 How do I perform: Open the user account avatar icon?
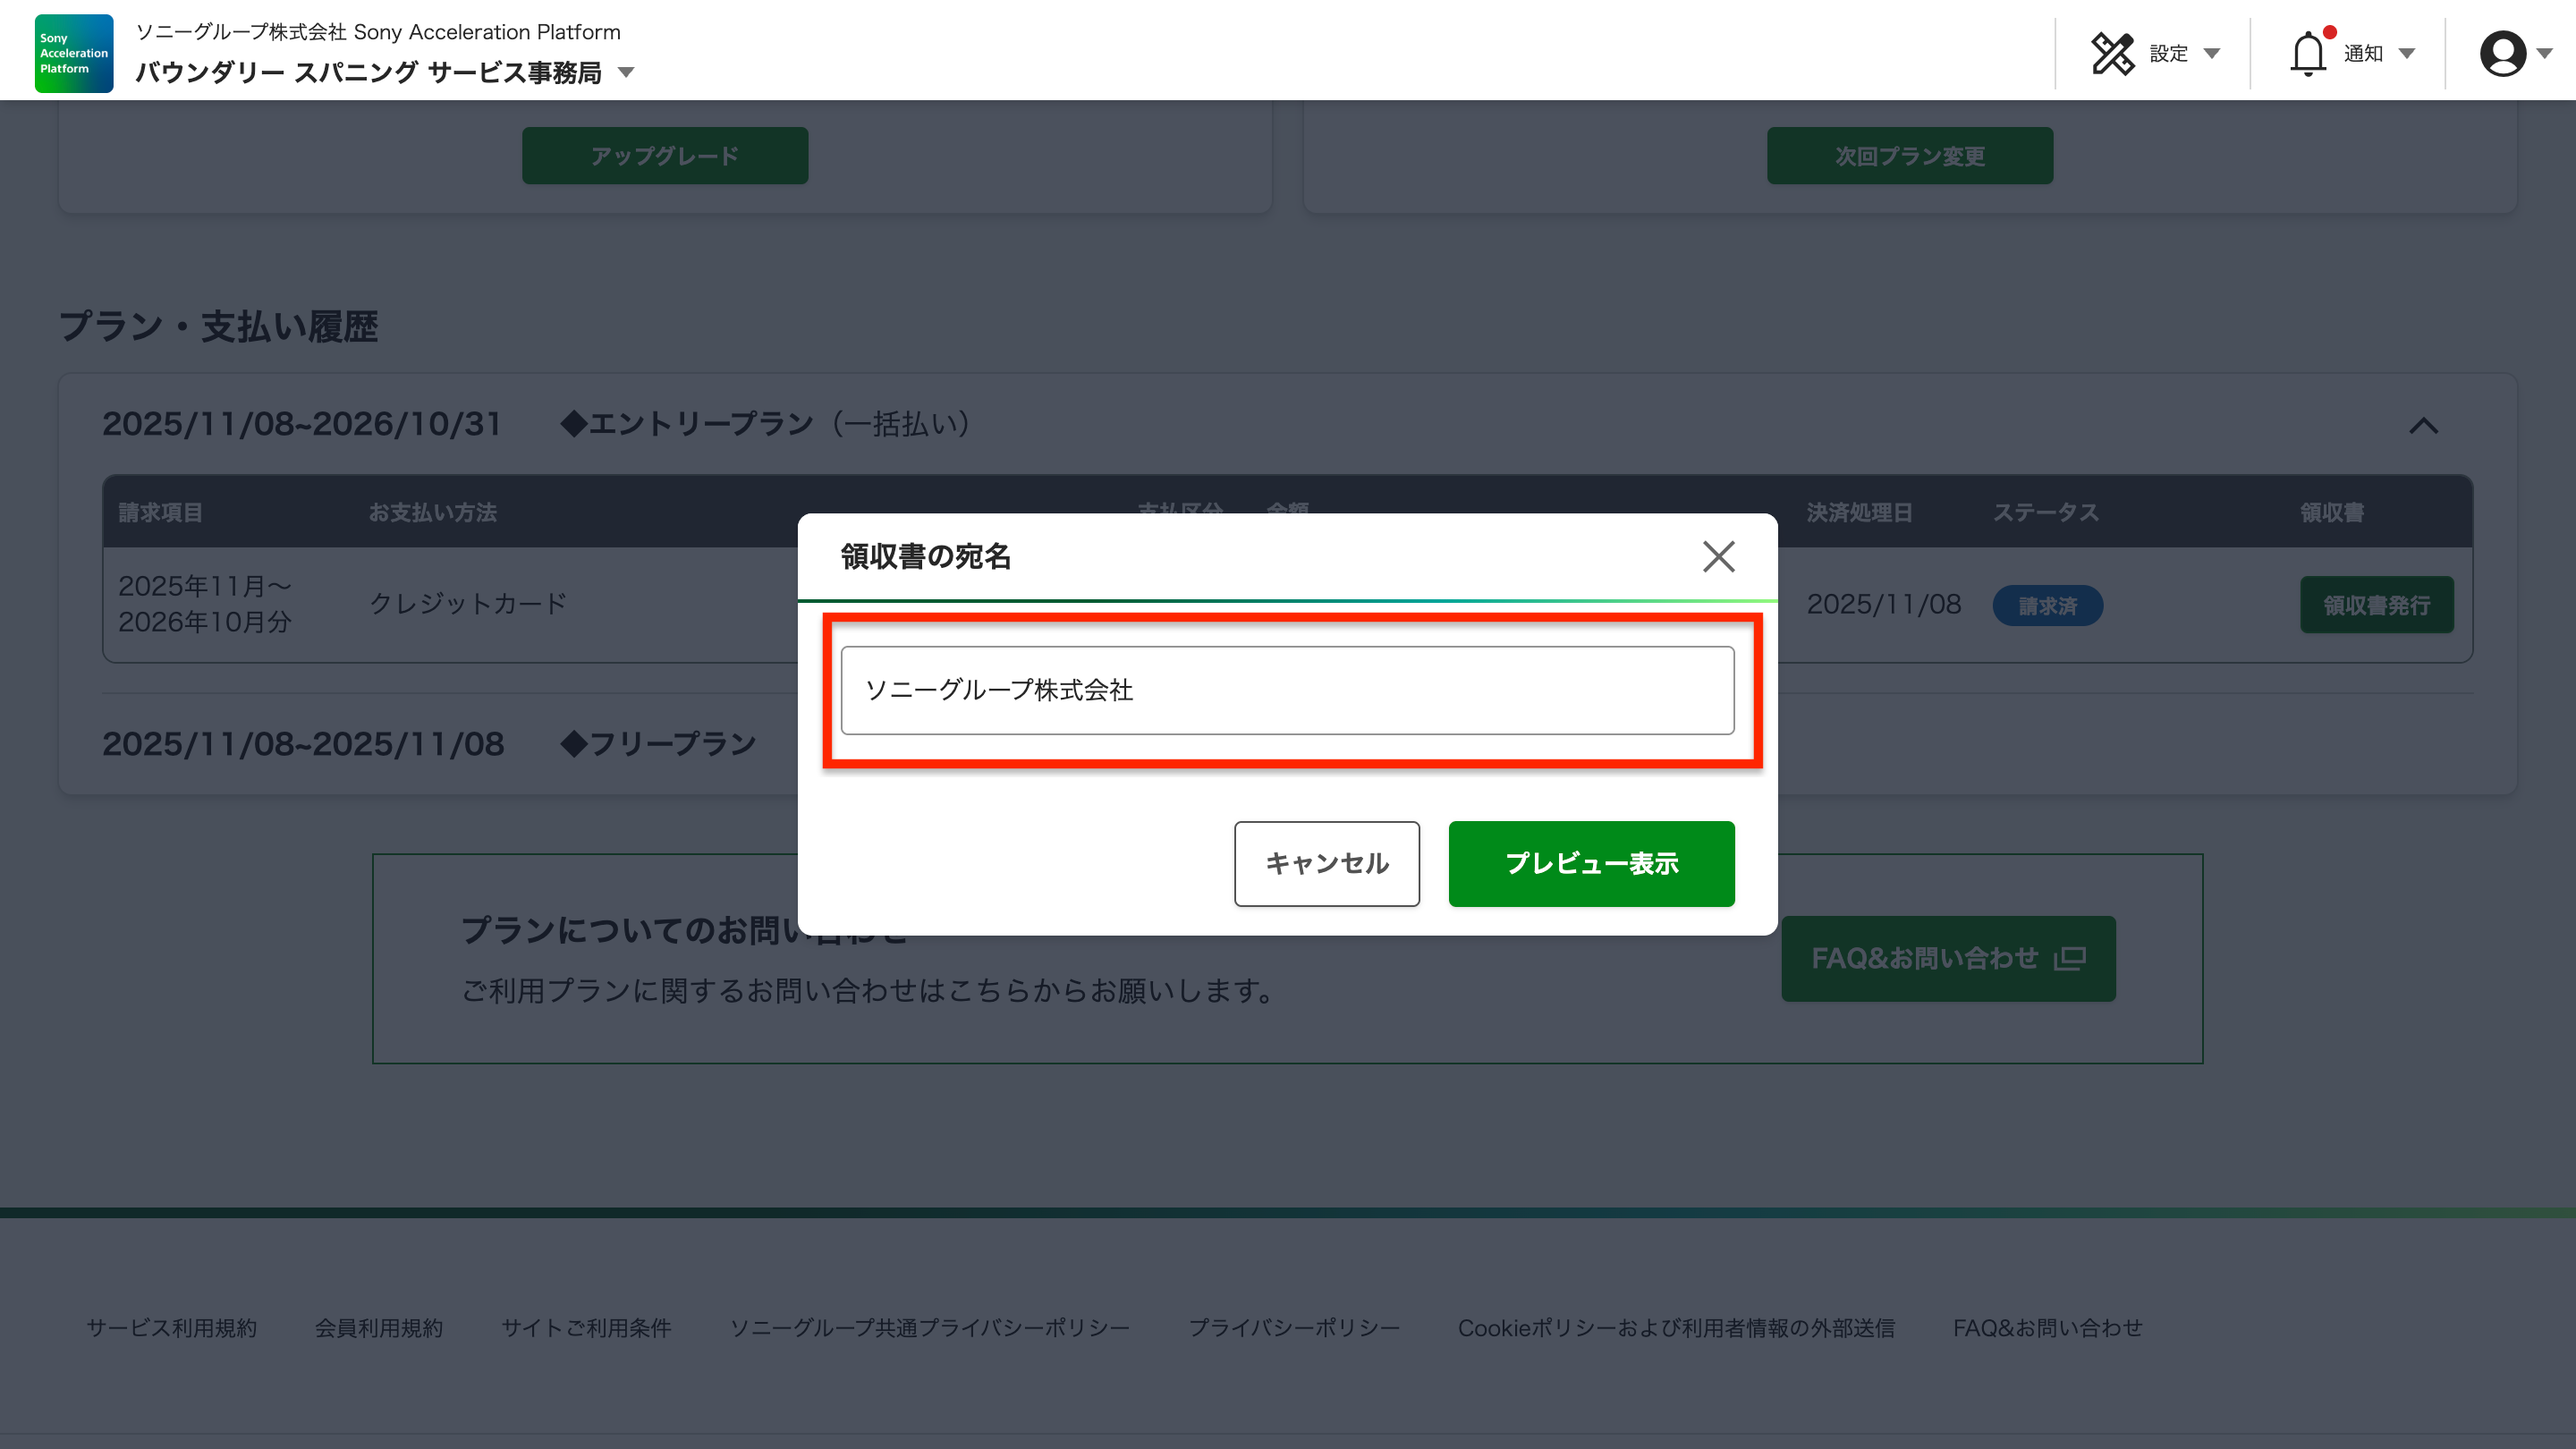point(2502,53)
